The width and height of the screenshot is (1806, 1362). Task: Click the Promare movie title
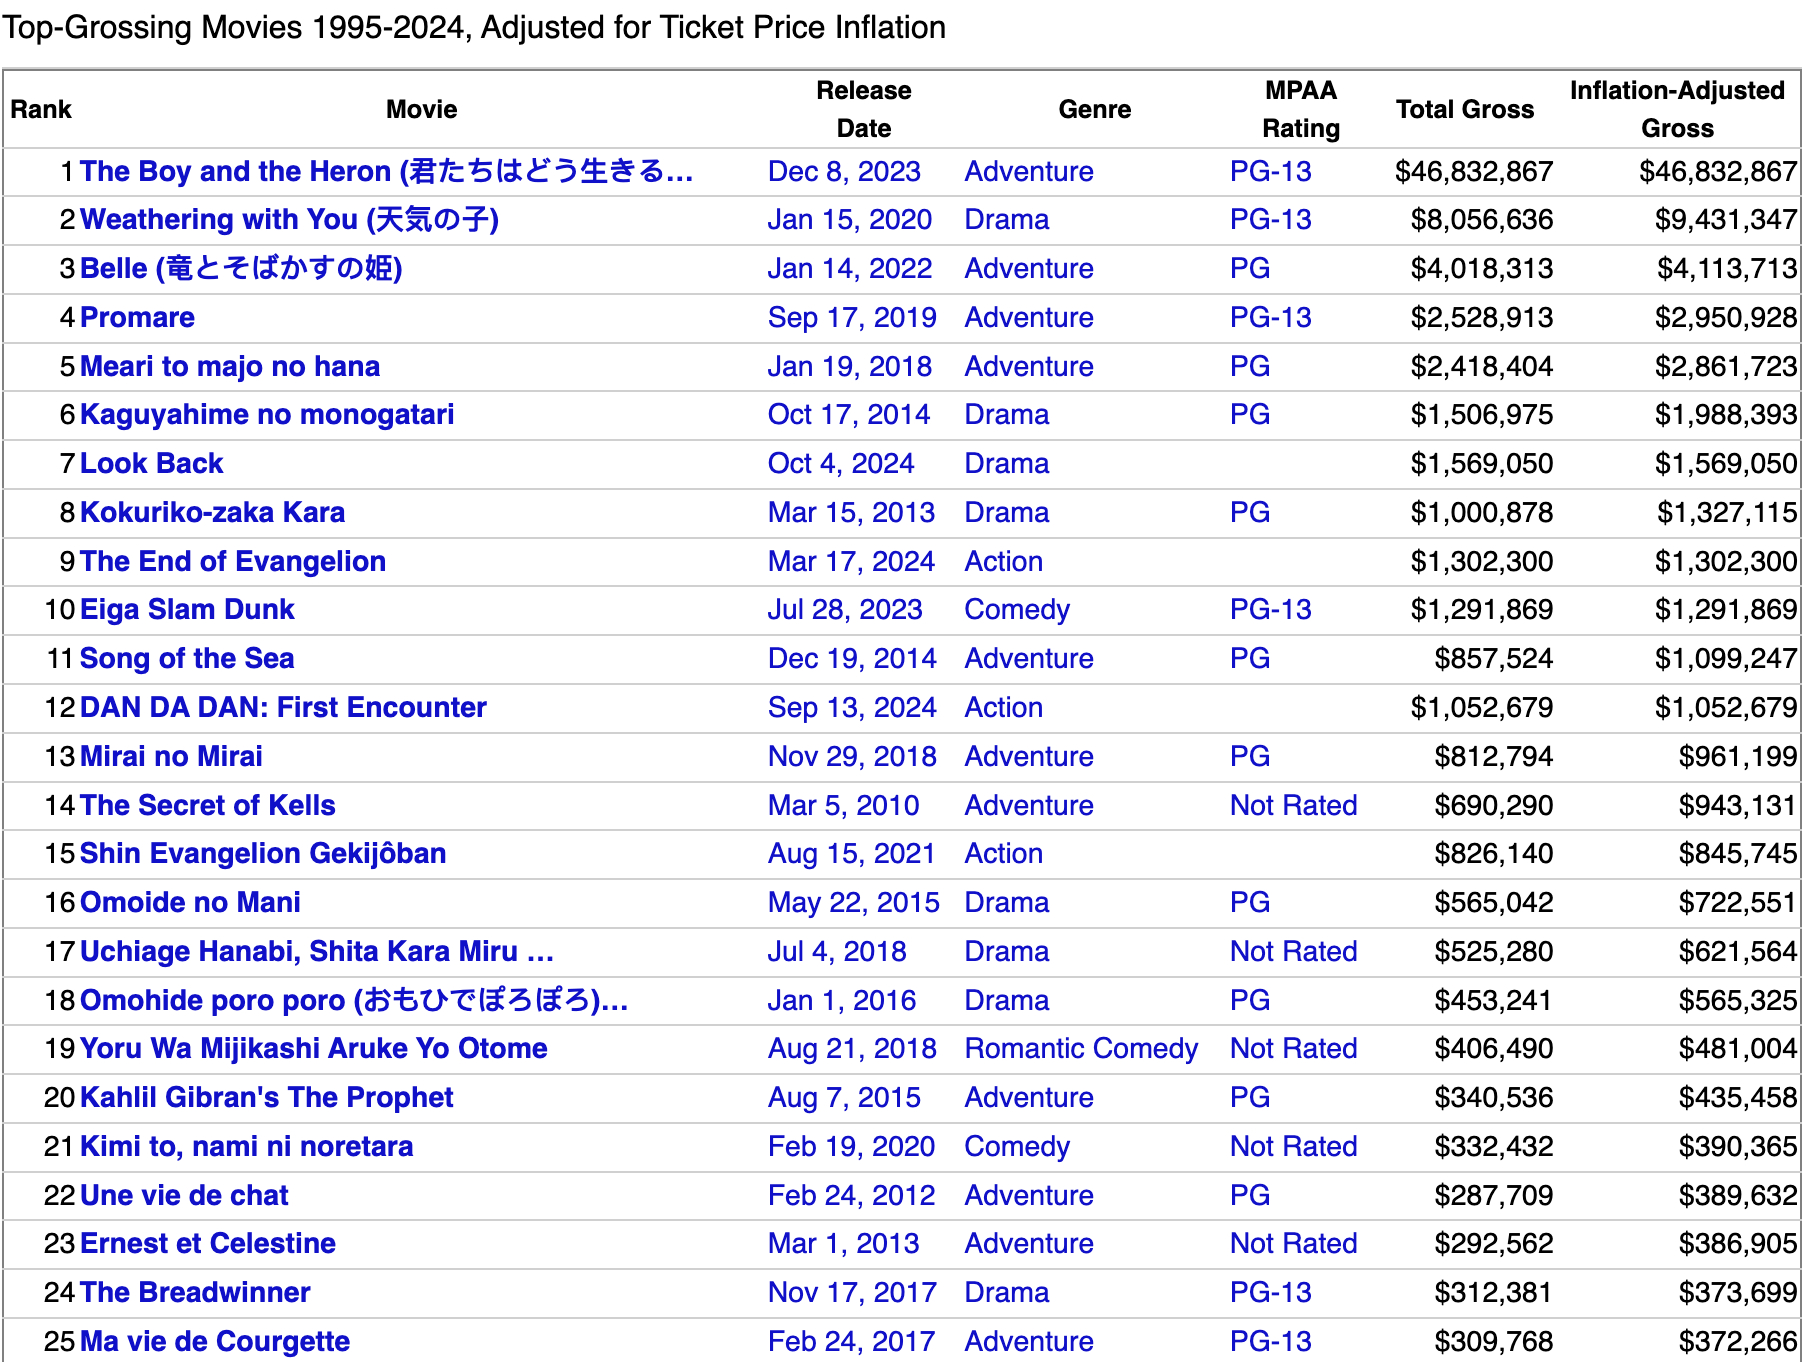[137, 317]
